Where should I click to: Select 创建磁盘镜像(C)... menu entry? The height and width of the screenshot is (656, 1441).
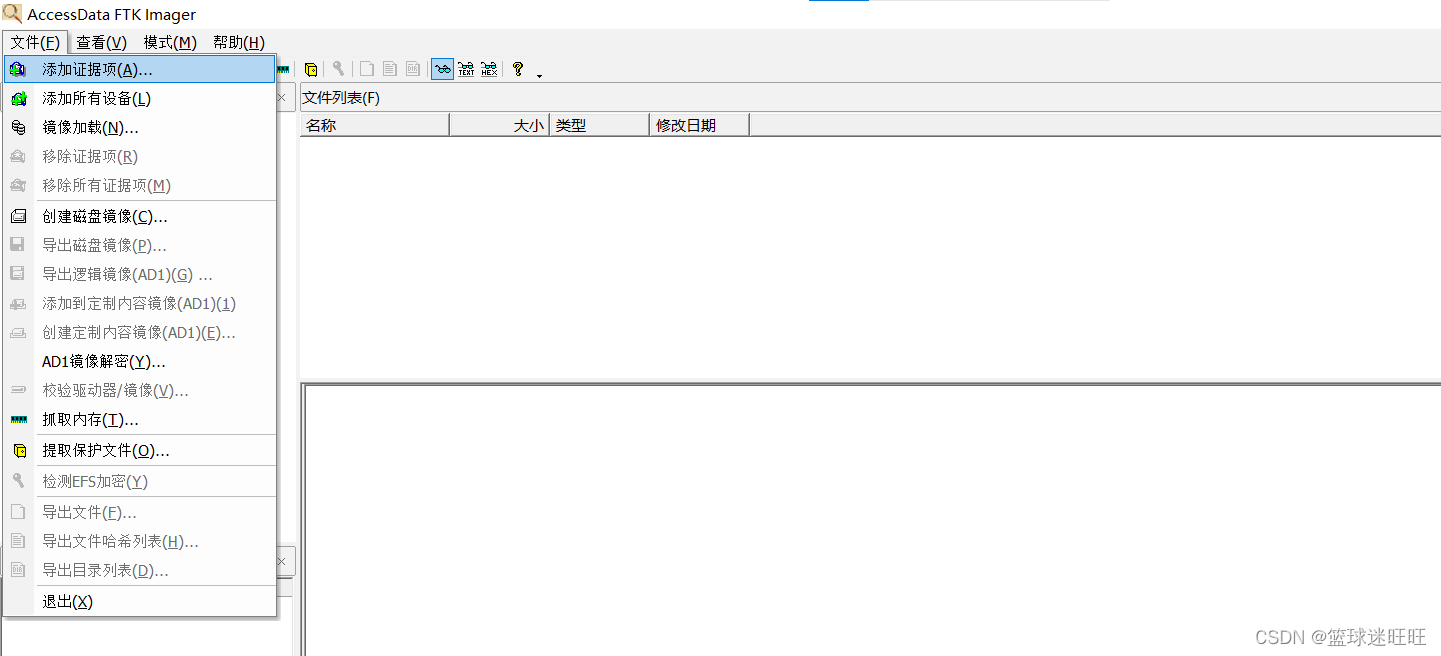click(139, 216)
